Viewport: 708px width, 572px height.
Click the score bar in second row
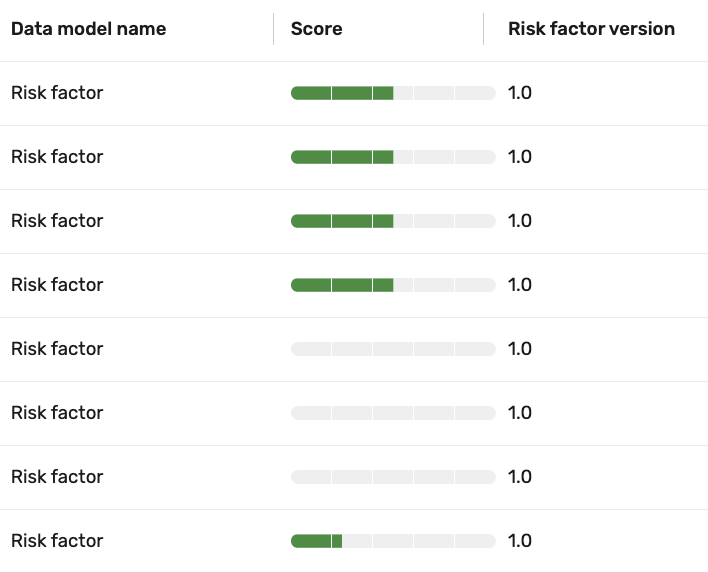(x=393, y=158)
